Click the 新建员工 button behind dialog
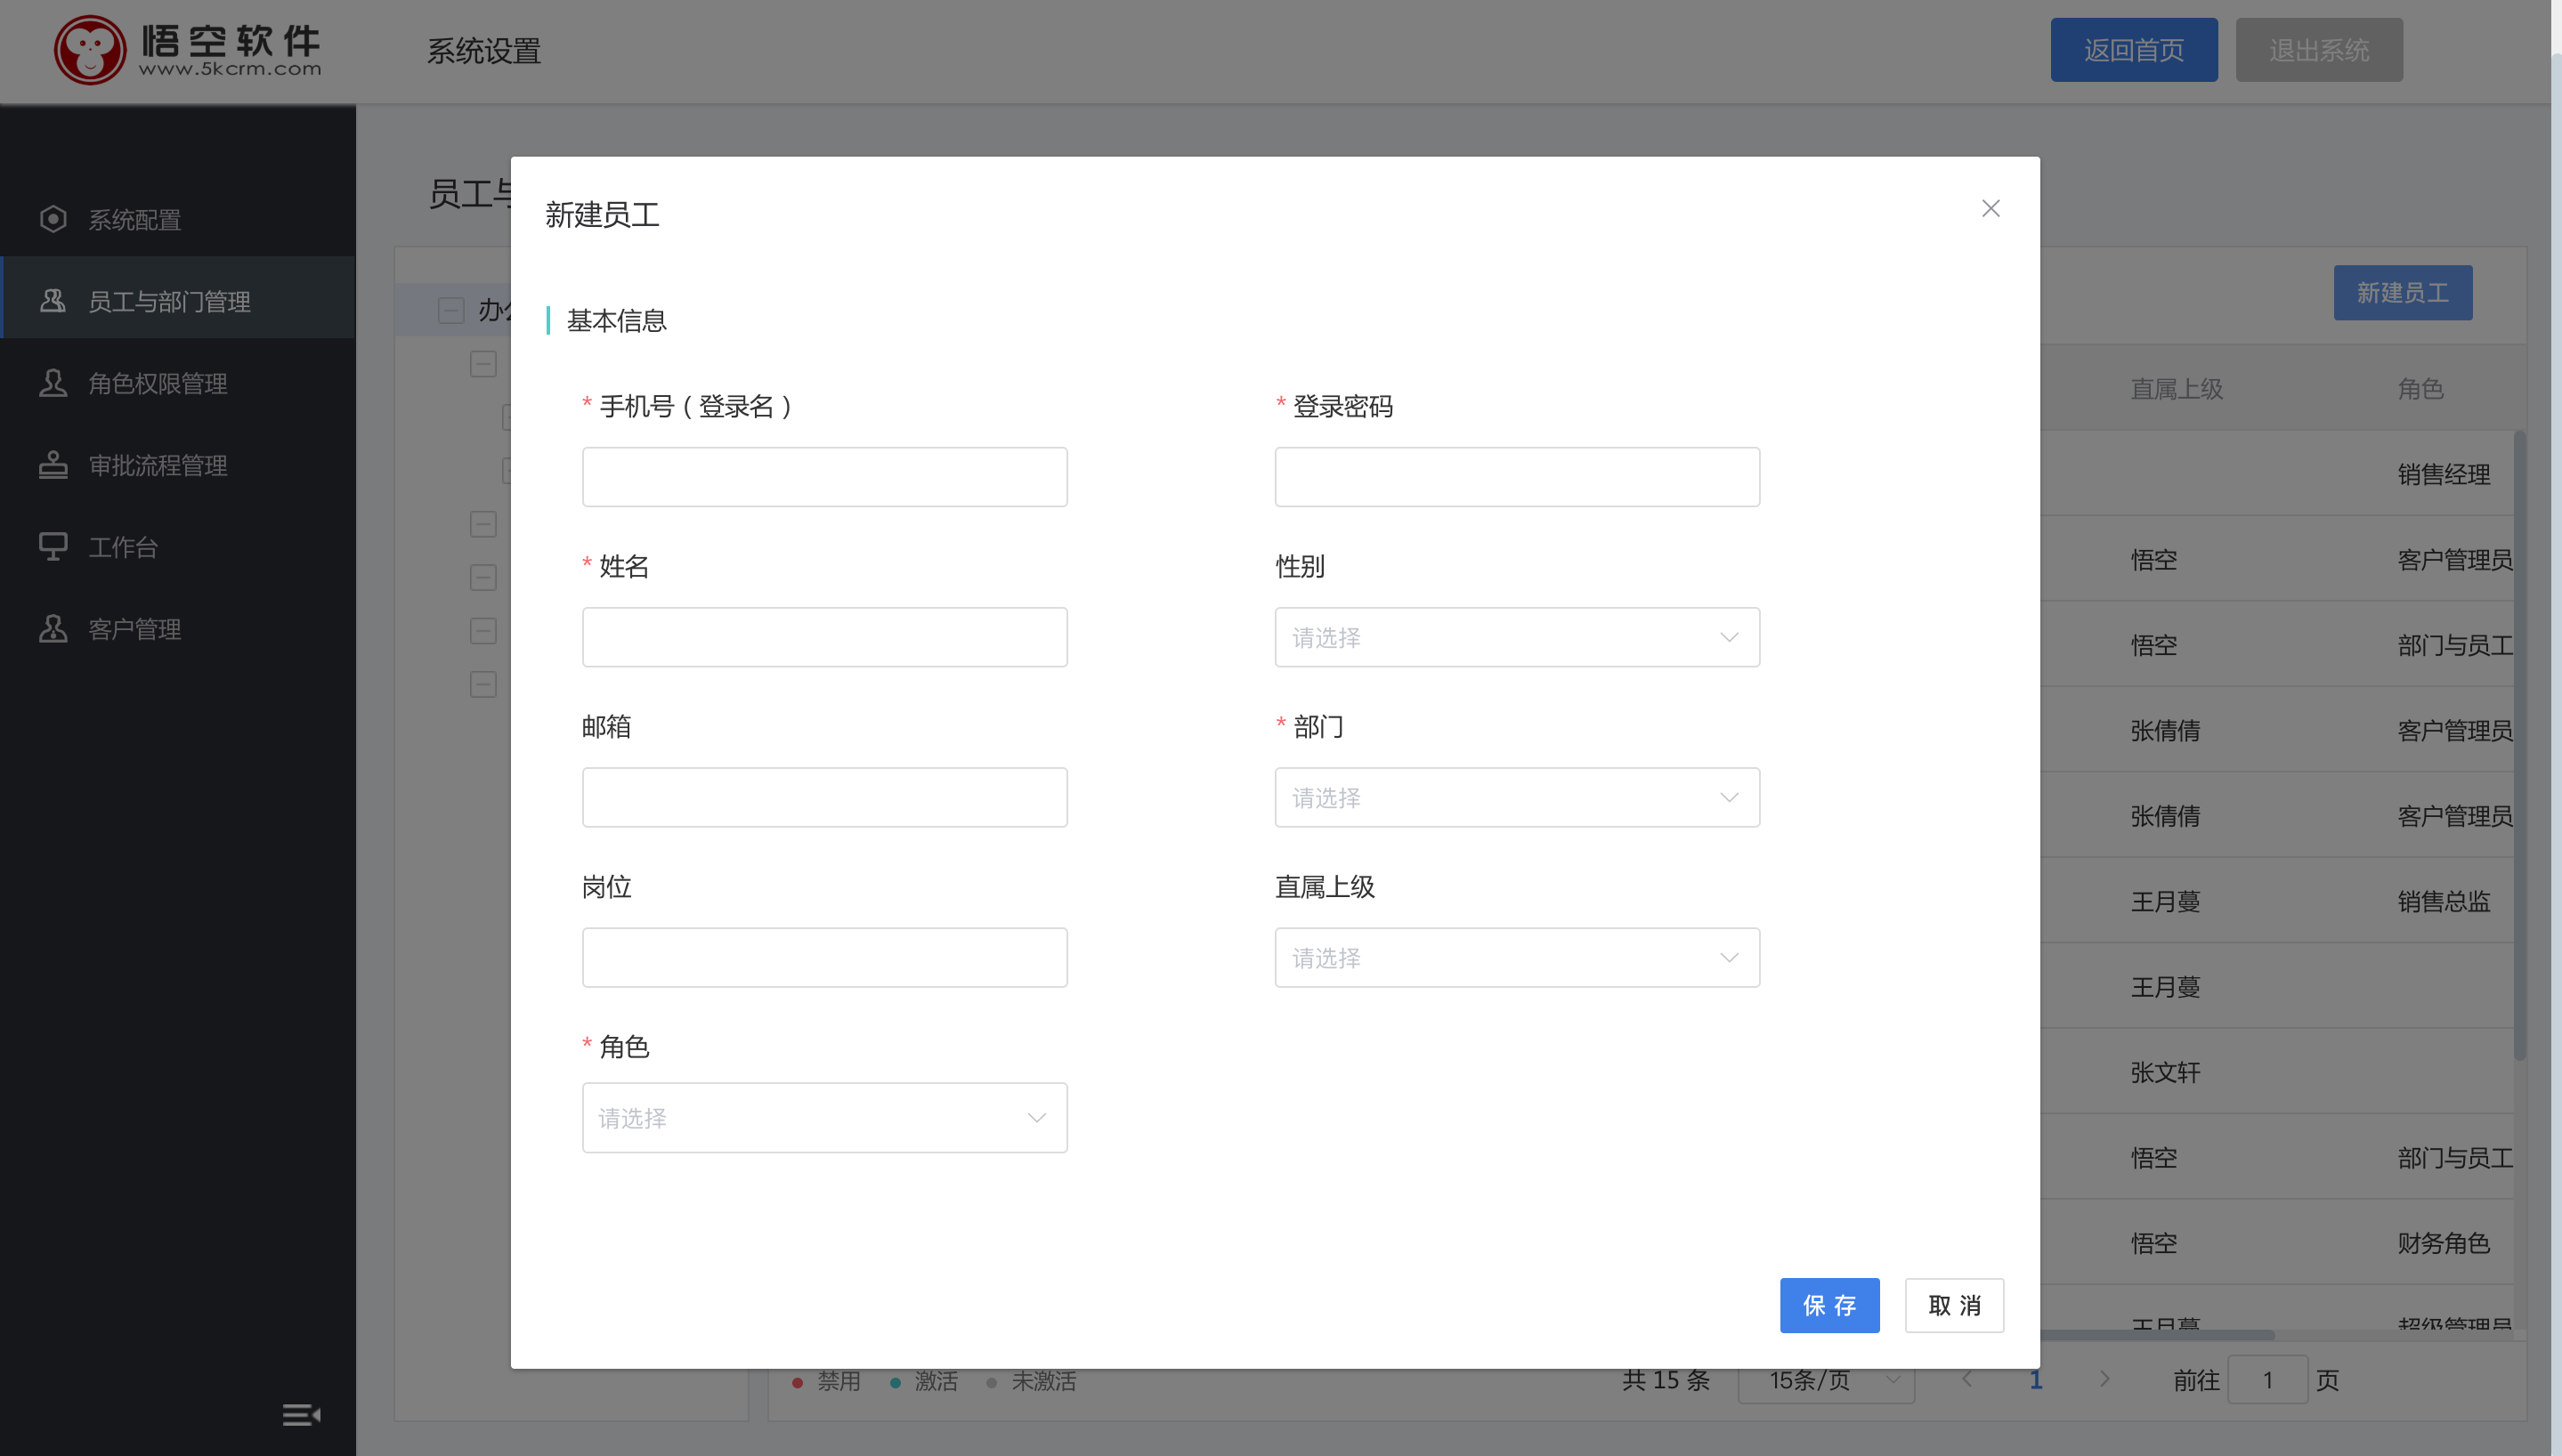The image size is (2562, 1456). tap(2402, 292)
